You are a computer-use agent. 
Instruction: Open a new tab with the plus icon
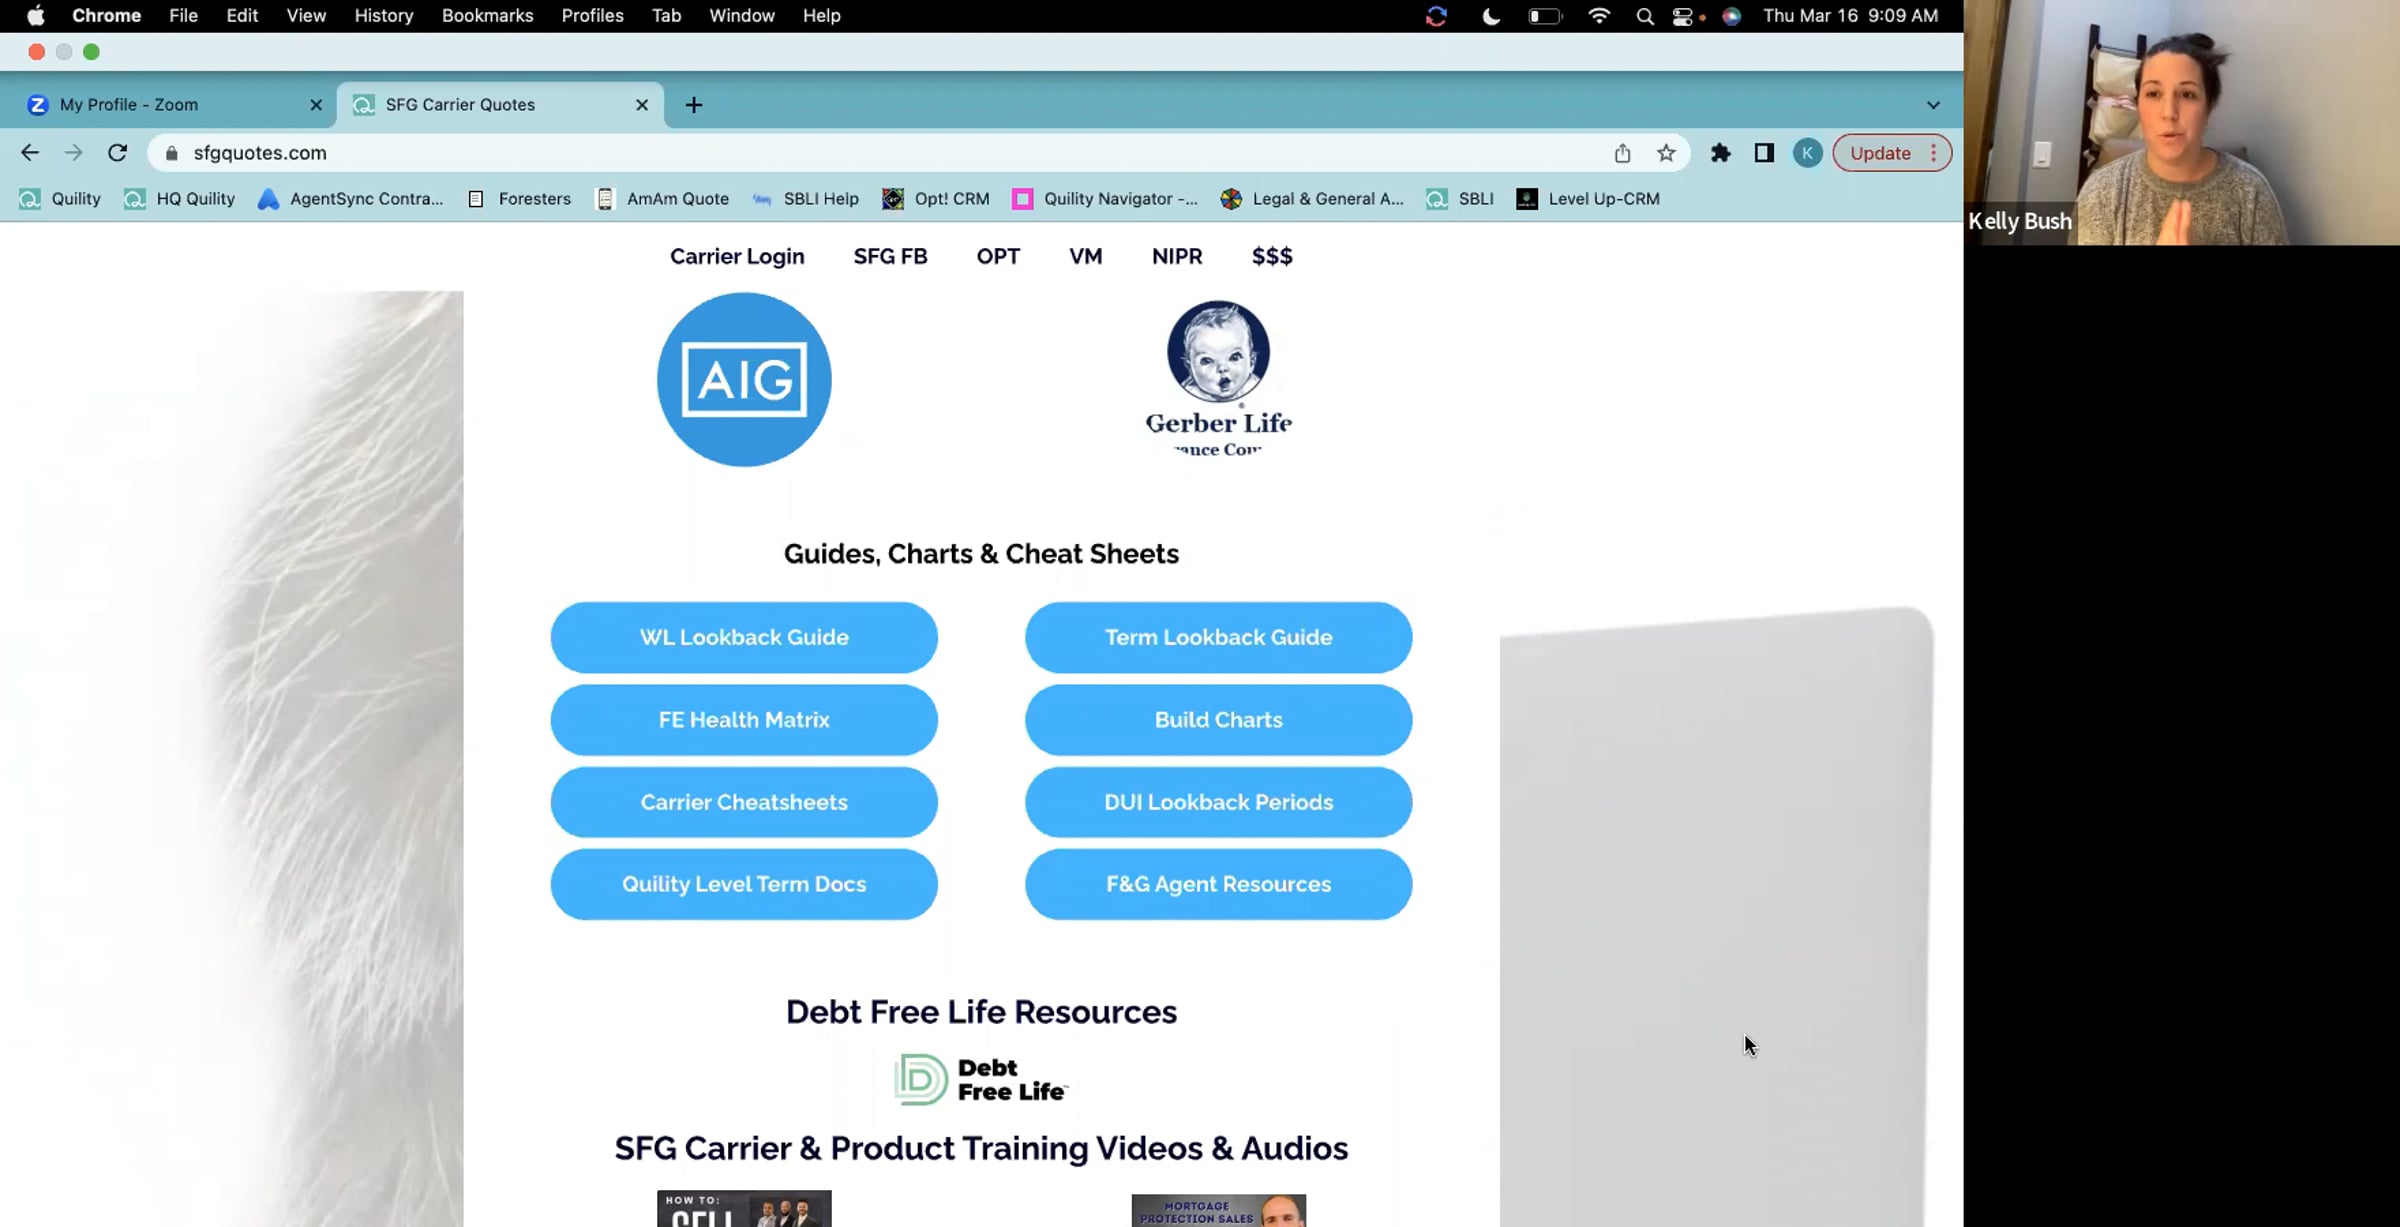pyautogui.click(x=693, y=105)
